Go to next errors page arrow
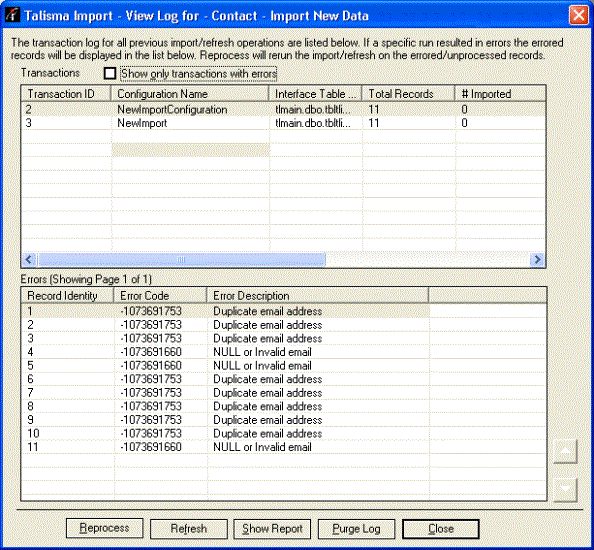Screen dimensions: 594x550 [x=565, y=490]
